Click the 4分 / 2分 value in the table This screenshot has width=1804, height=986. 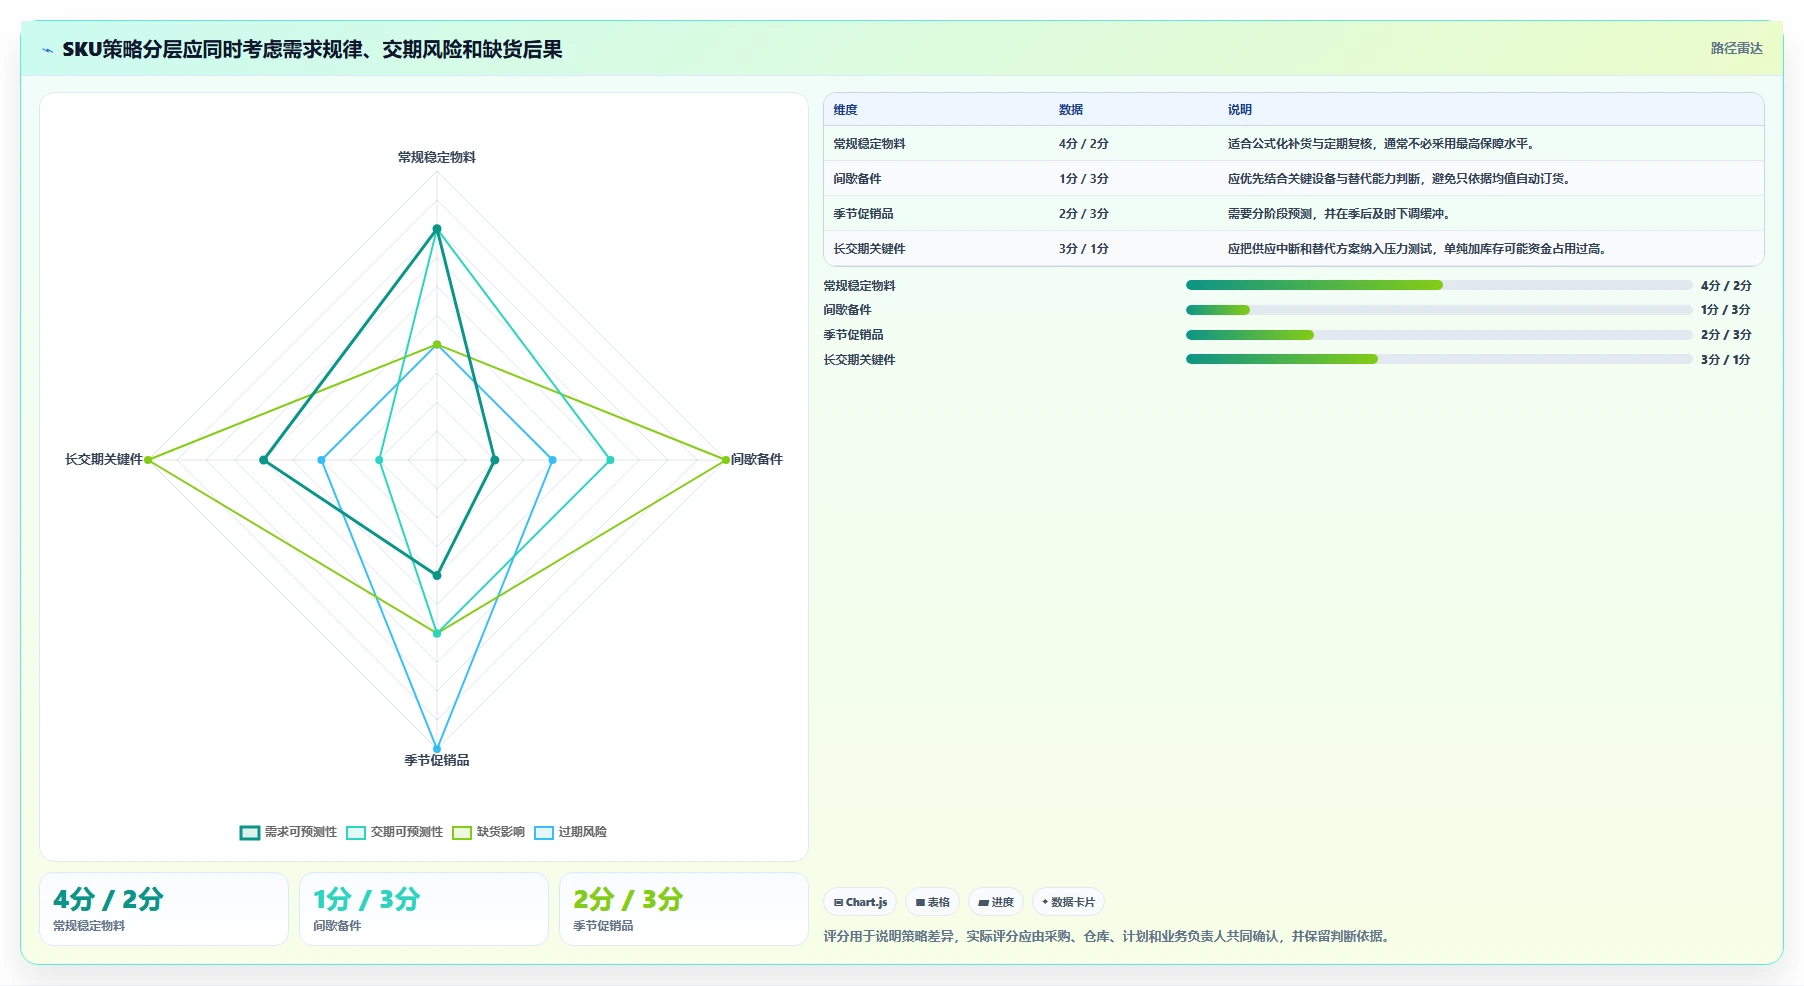(x=1084, y=144)
